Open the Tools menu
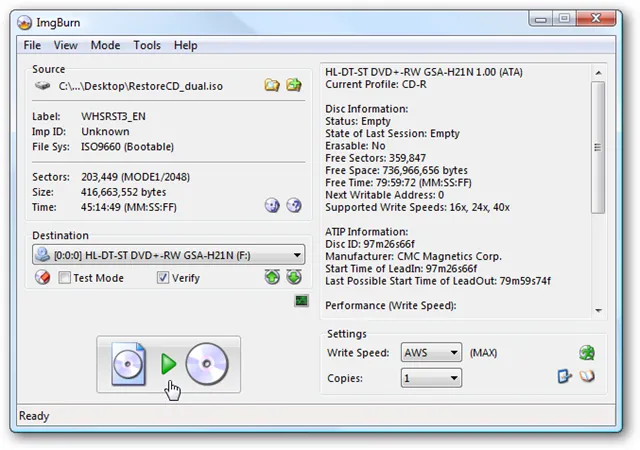Screen dimensions: 640x450 click(x=147, y=45)
